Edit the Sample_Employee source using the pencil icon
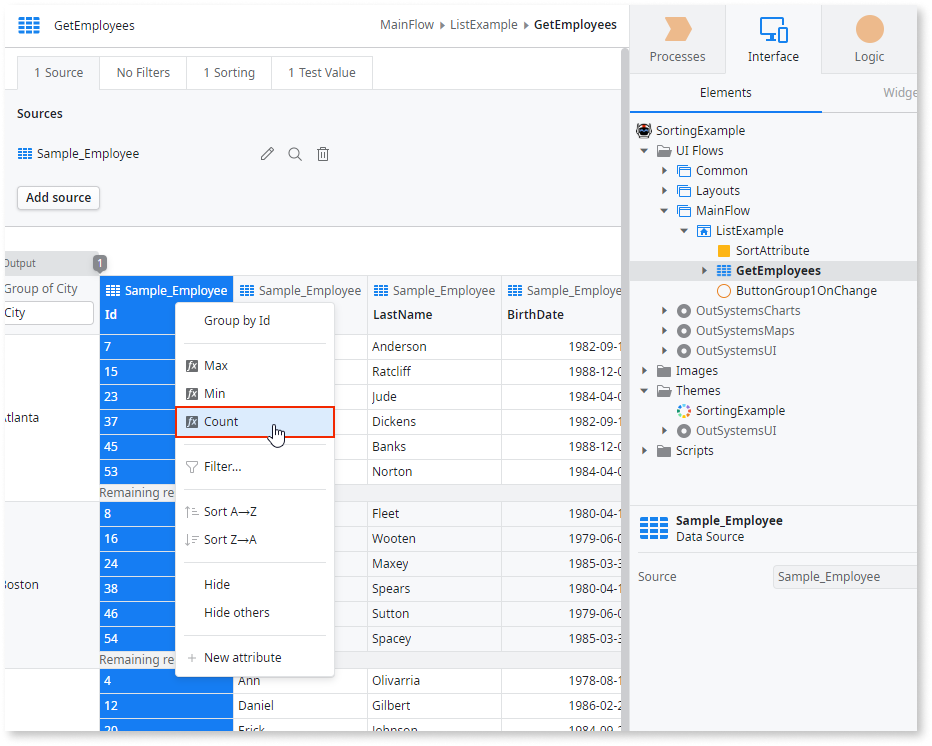Image resolution: width=932 pixels, height=746 pixels. pyautogui.click(x=267, y=153)
